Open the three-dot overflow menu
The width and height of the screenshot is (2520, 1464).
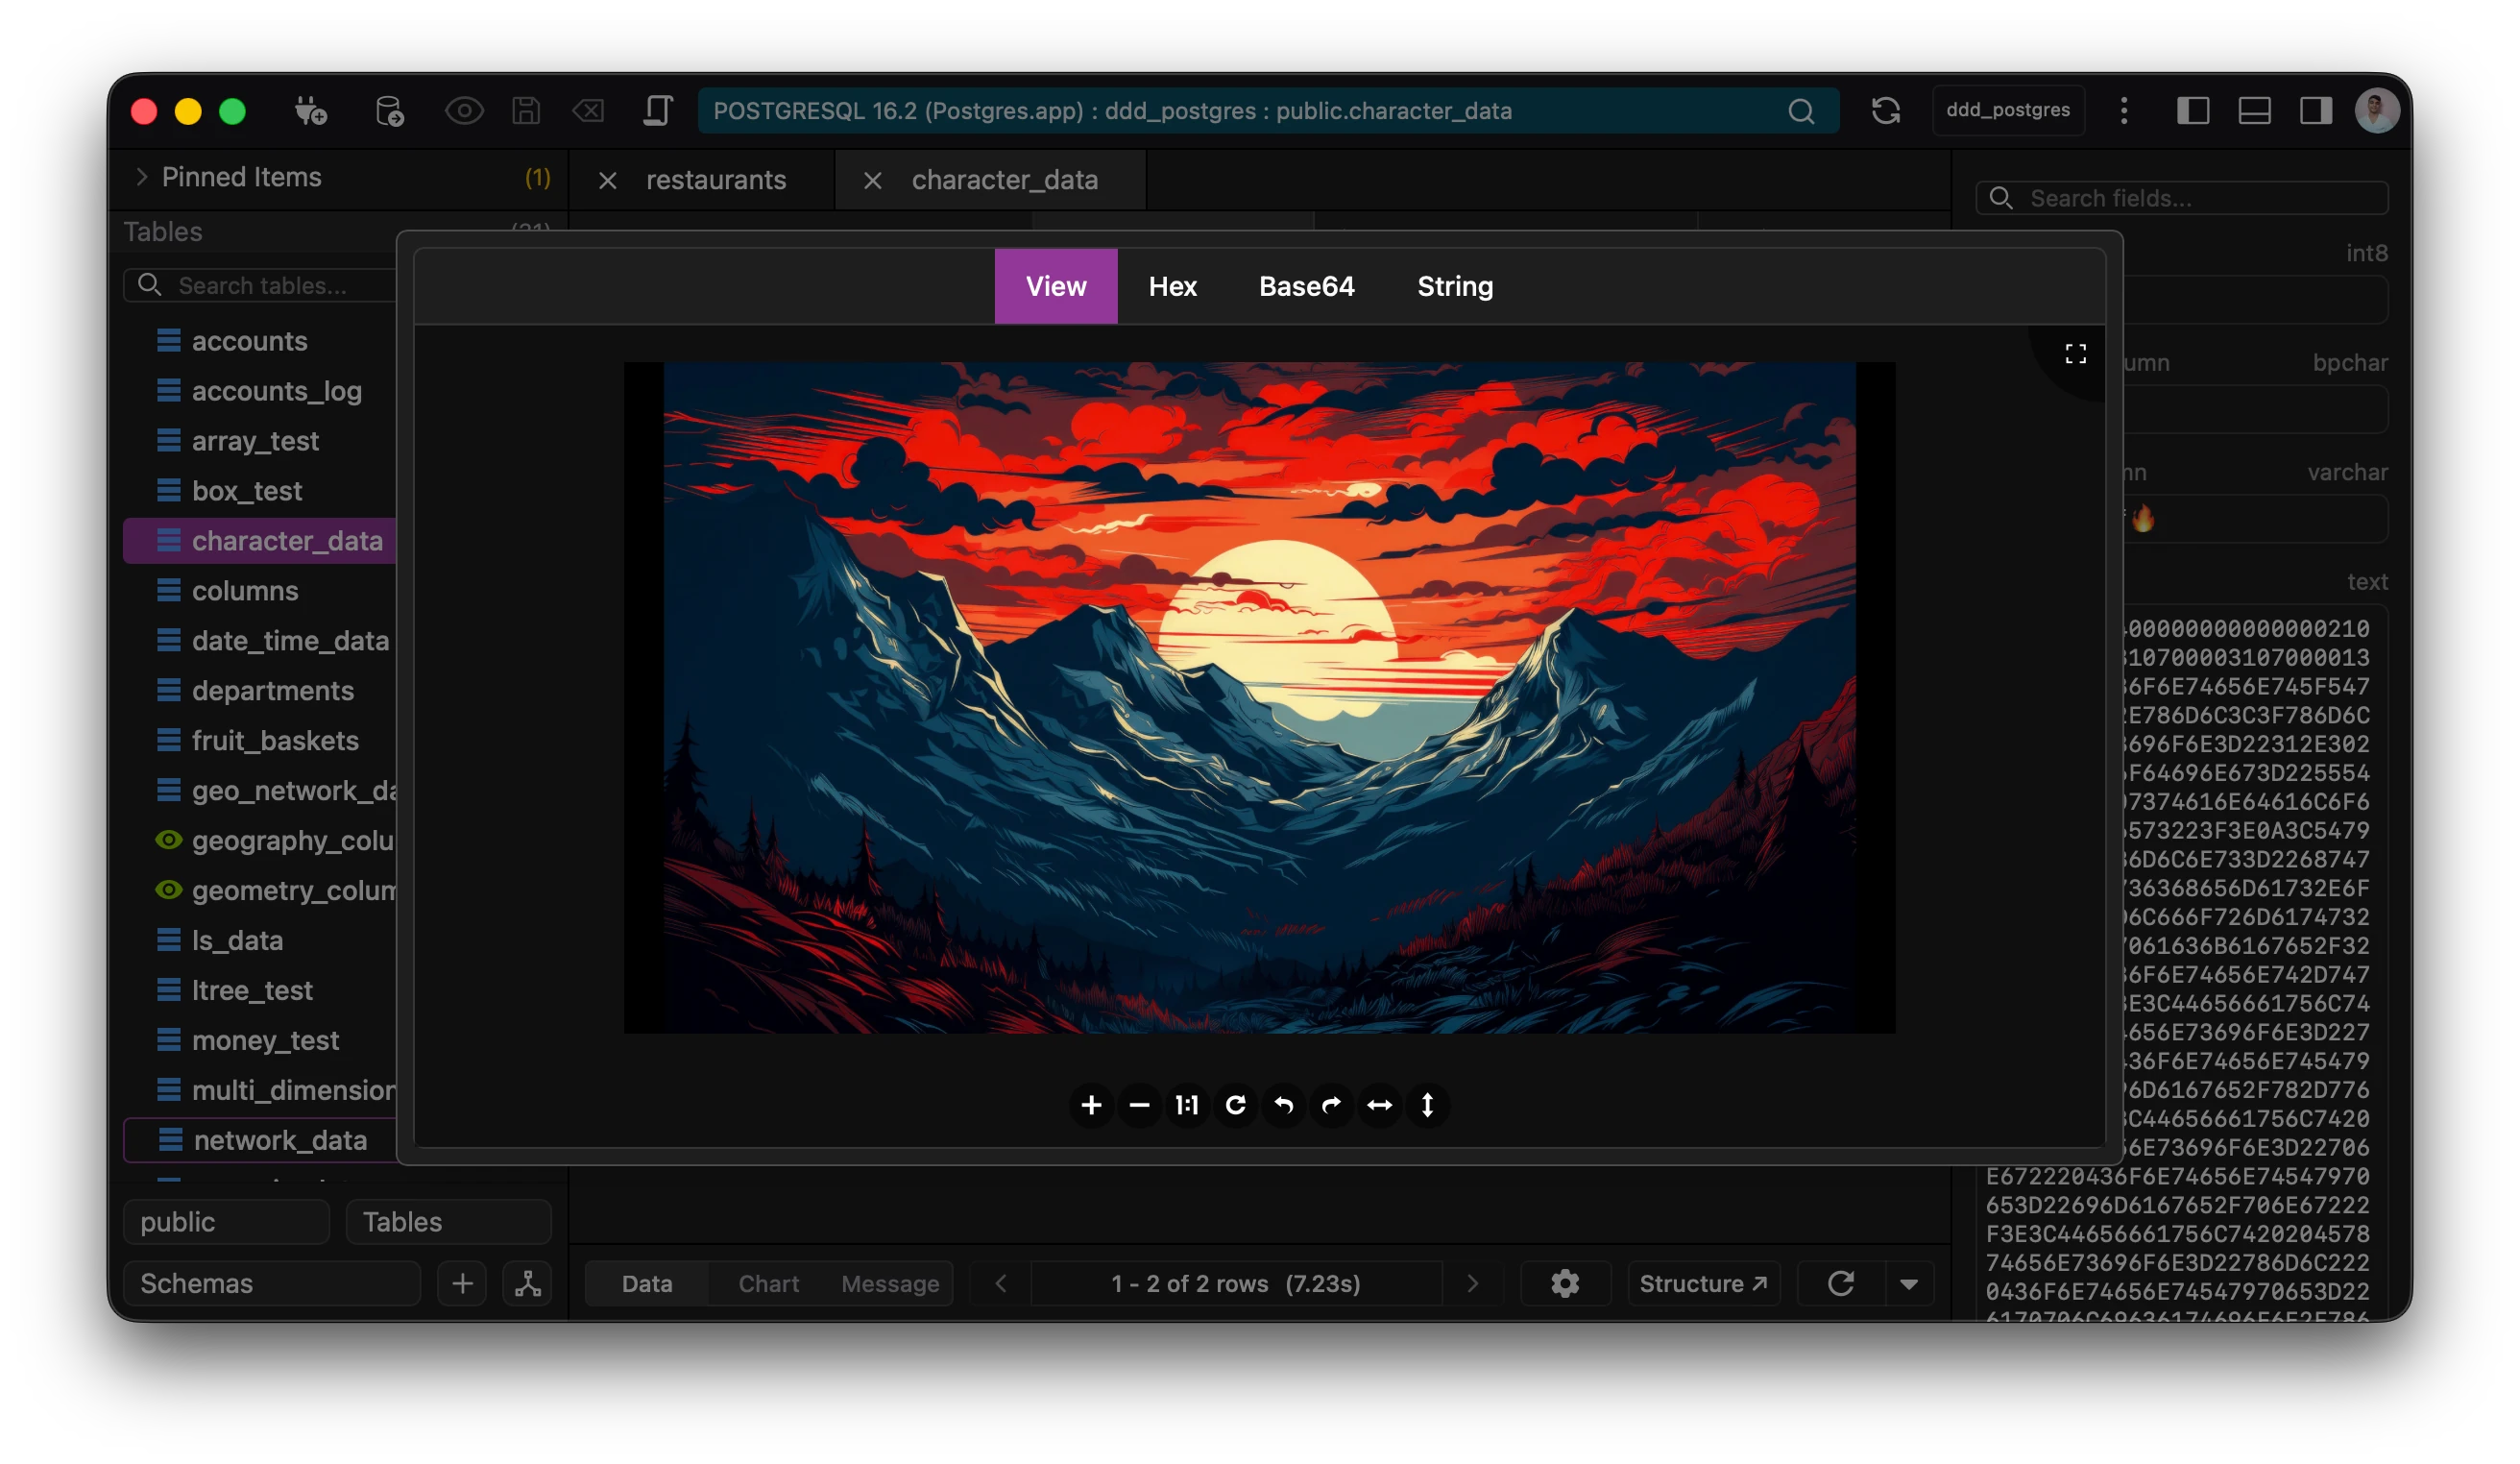tap(2124, 111)
